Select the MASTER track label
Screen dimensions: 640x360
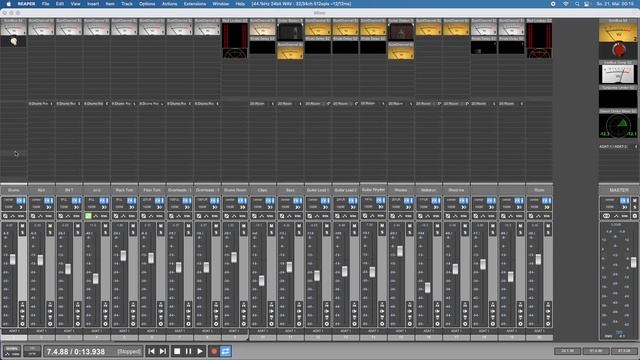click(x=619, y=190)
